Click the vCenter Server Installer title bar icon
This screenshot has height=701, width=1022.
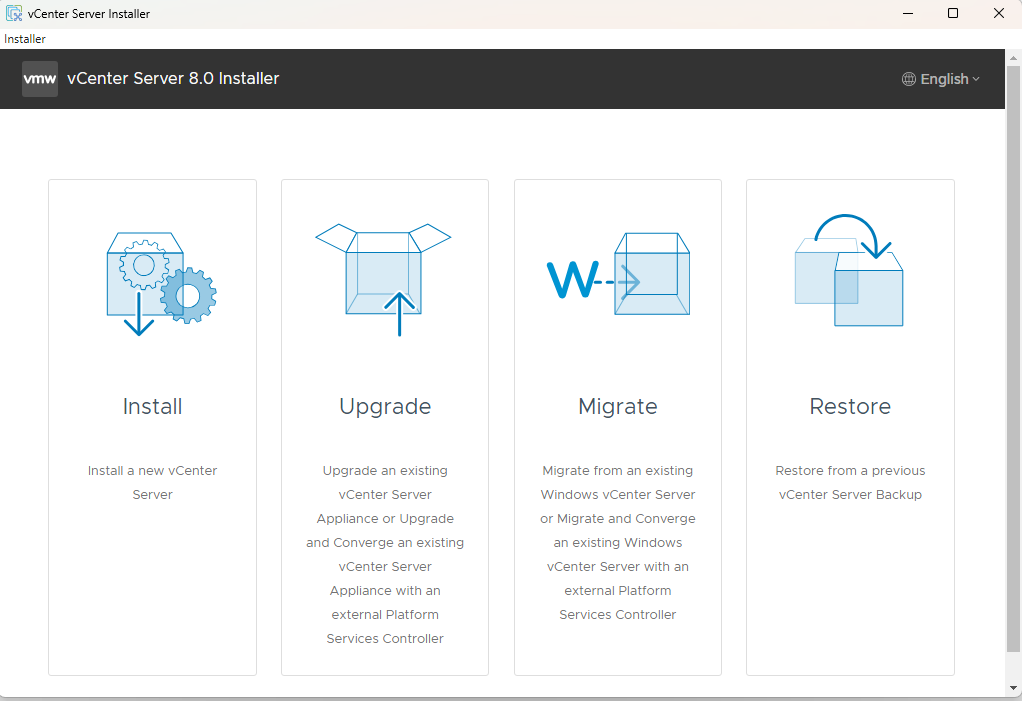[x=14, y=13]
